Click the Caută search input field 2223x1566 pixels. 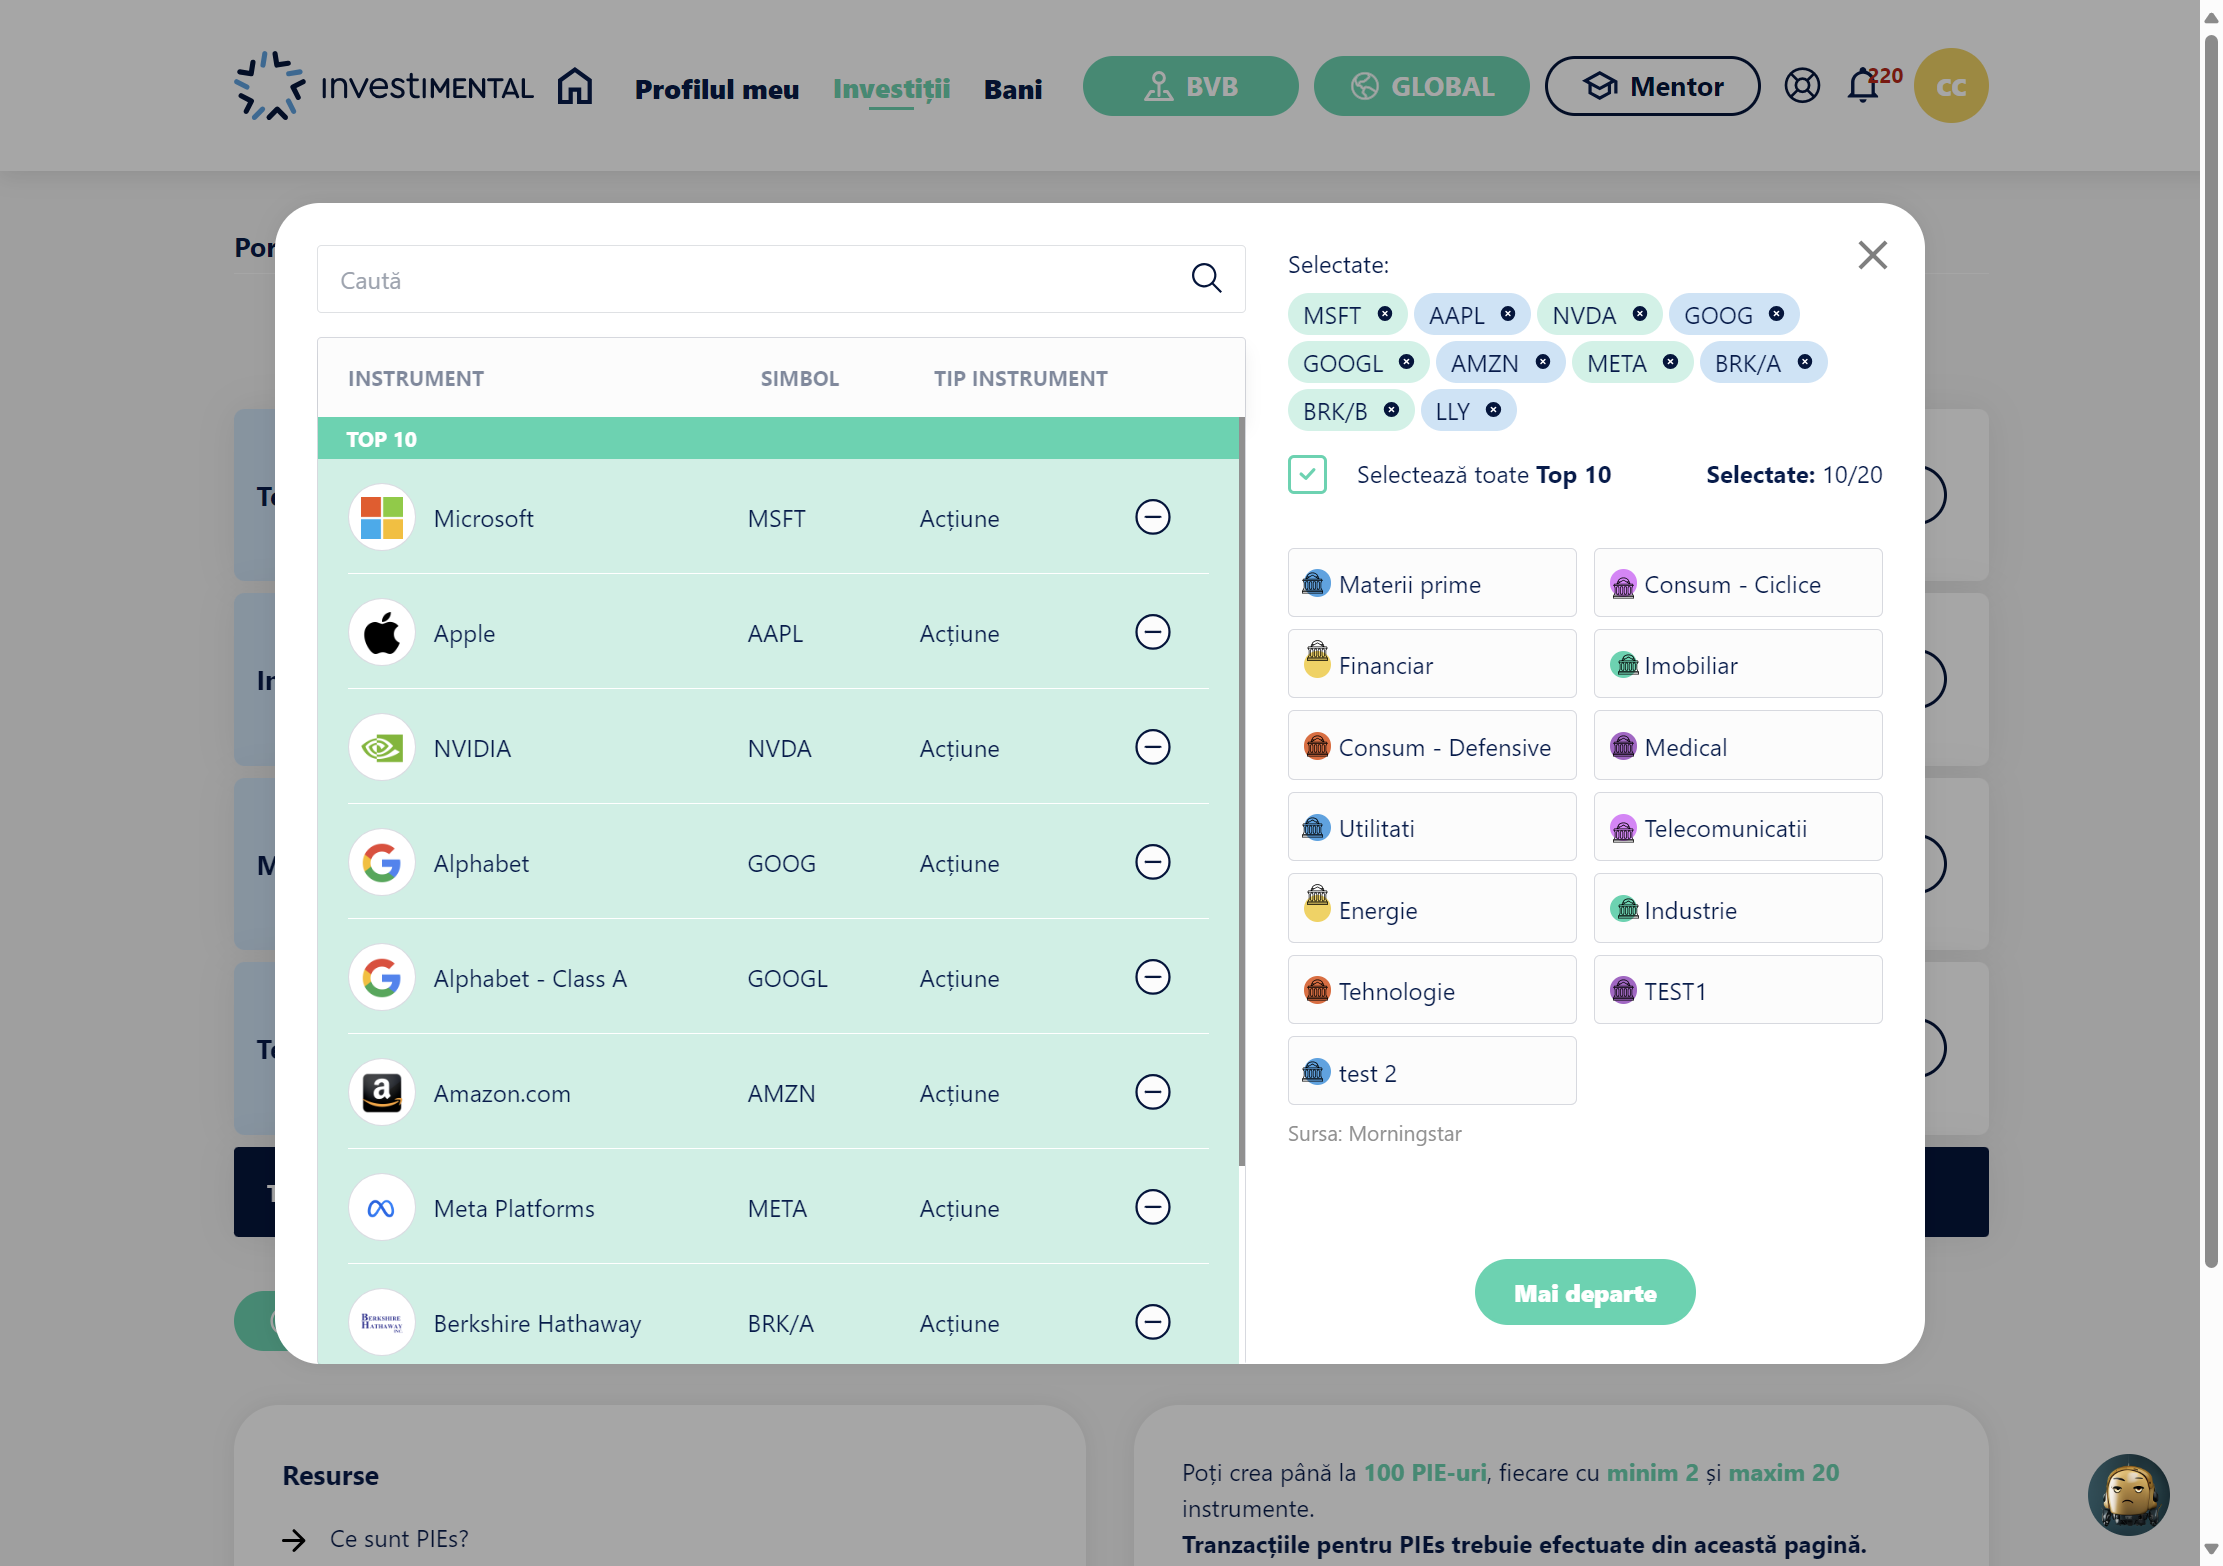click(x=781, y=279)
